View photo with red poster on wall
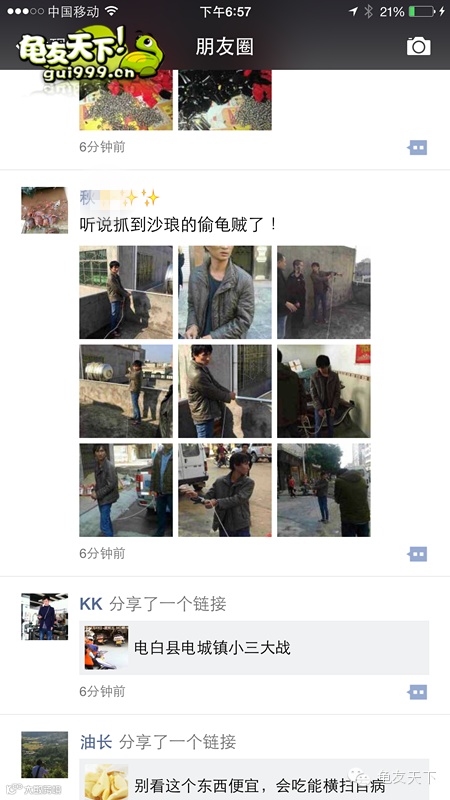 [x=324, y=391]
